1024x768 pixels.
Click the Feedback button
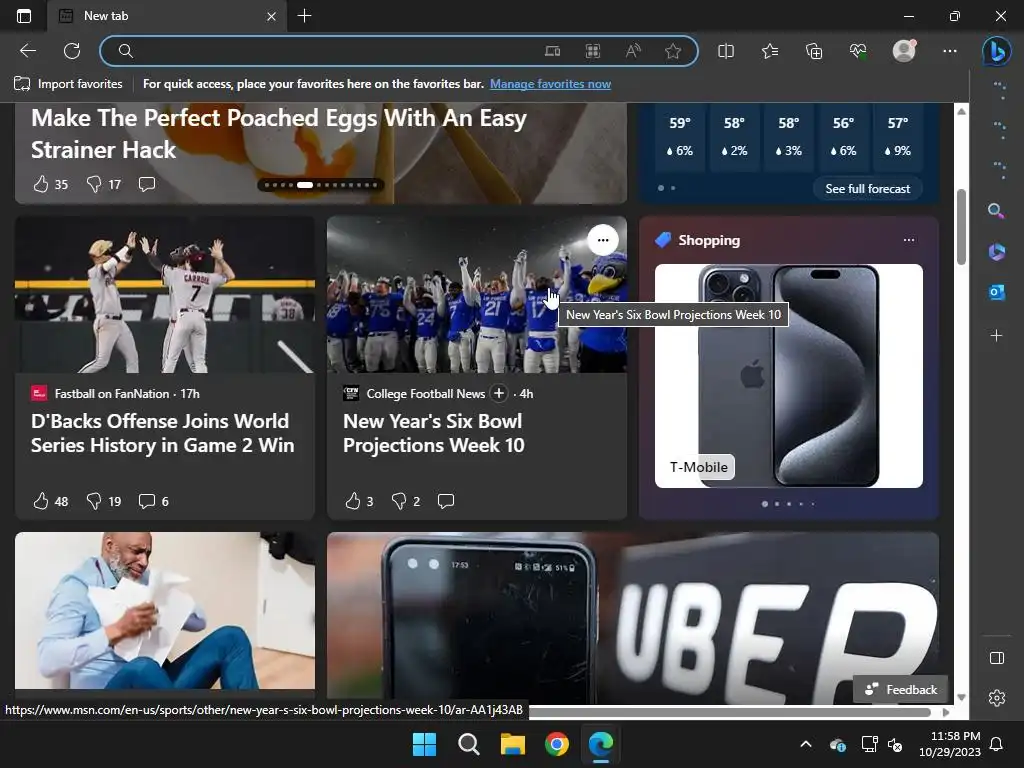901,690
